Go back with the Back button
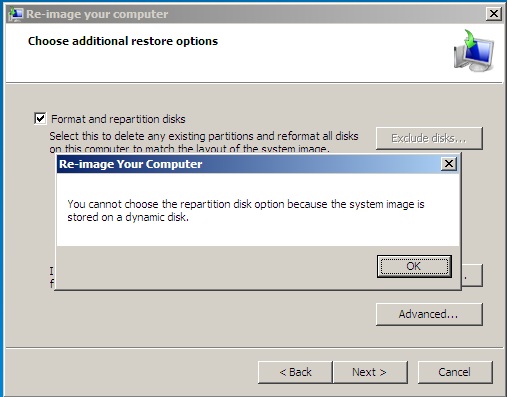 [x=295, y=372]
